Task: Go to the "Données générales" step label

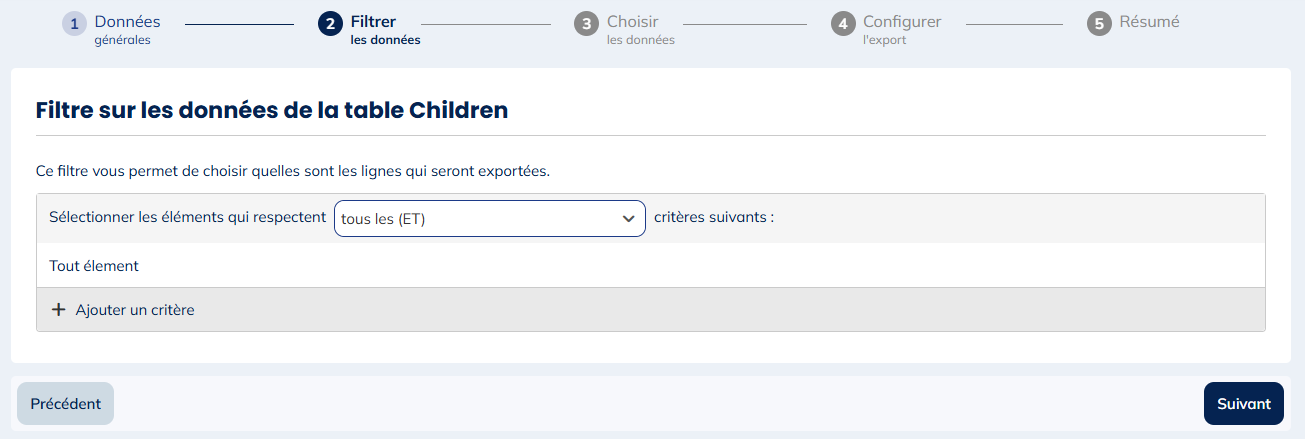Action: (127, 30)
